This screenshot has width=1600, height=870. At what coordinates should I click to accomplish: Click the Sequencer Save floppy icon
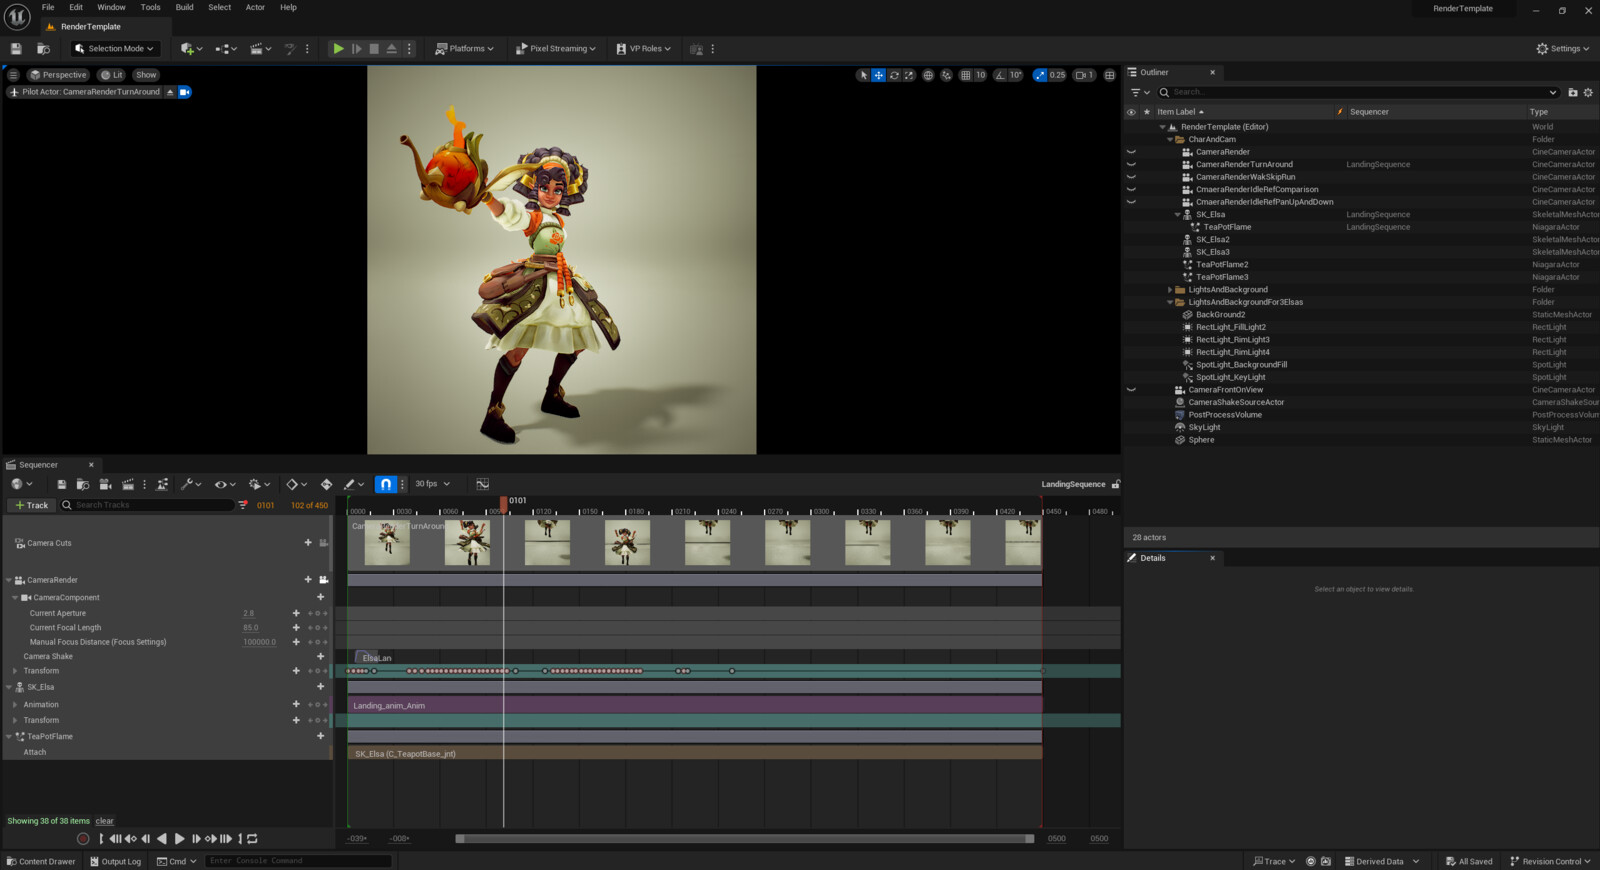tap(61, 484)
